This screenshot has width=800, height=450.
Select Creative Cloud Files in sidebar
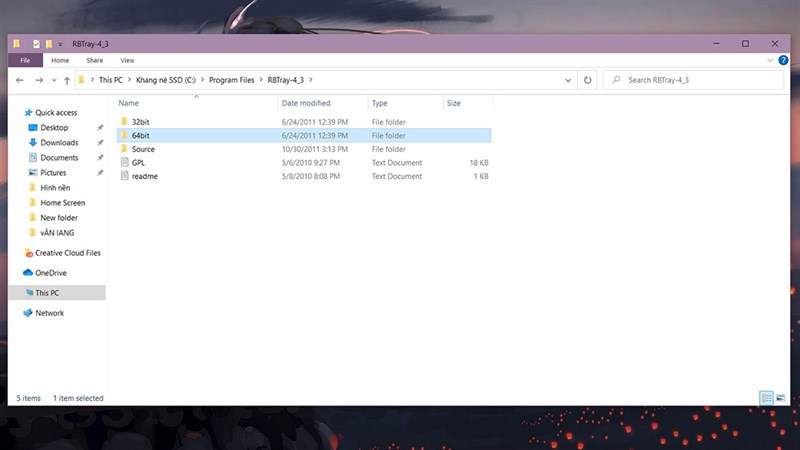pos(75,253)
